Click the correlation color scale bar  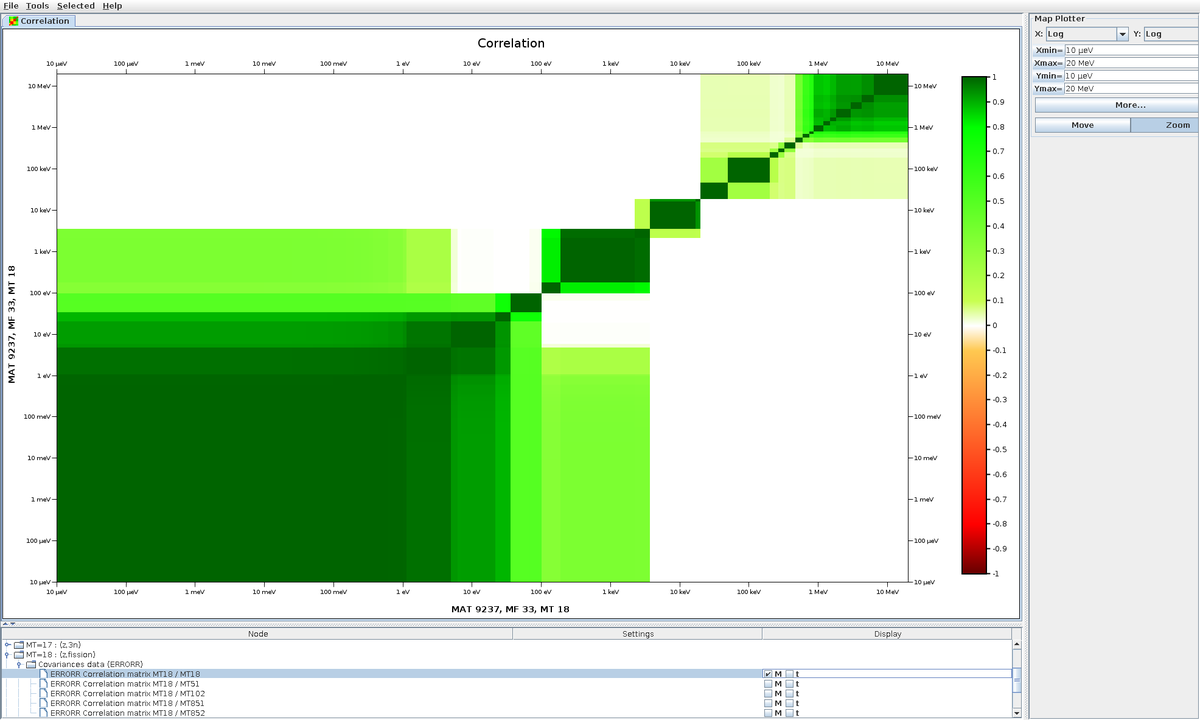click(x=974, y=325)
